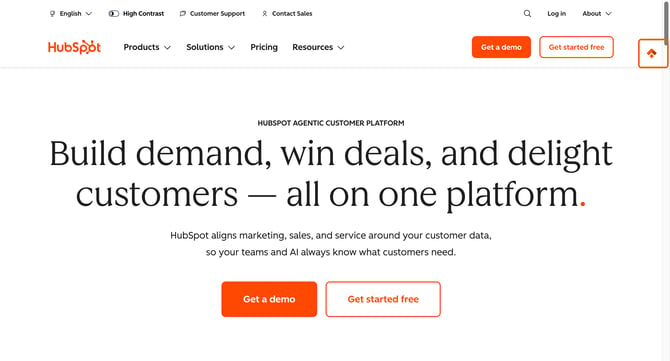
Task: Expand the Products menu chevron
Action: click(x=168, y=47)
